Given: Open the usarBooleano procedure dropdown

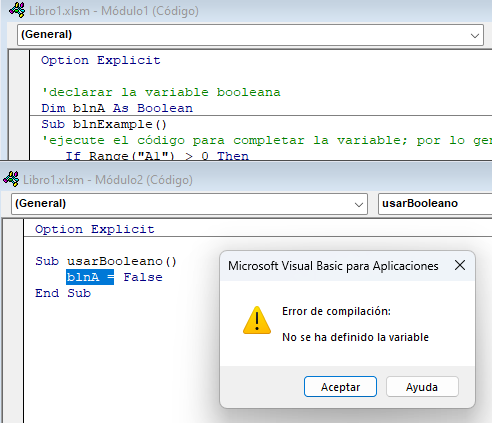Looking at the screenshot, I should coord(435,204).
